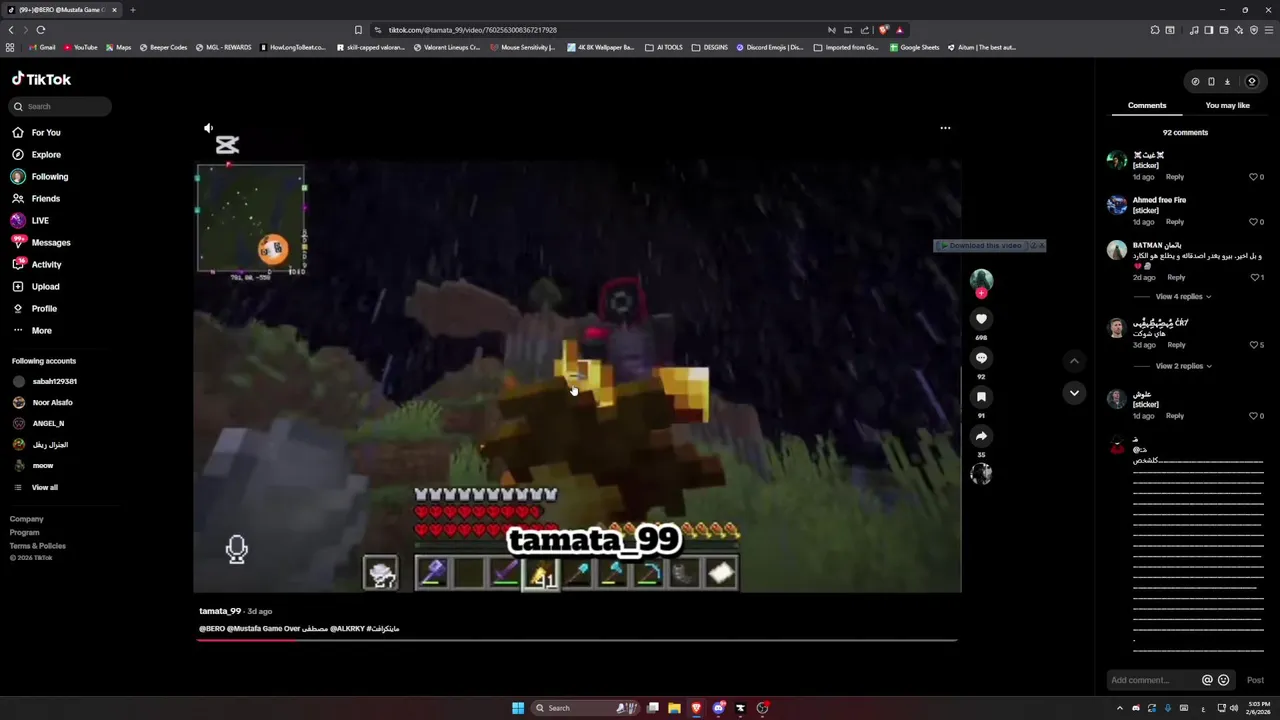Open the #ماينكرافت hashtag link
This screenshot has width=1280, height=720.
383,629
